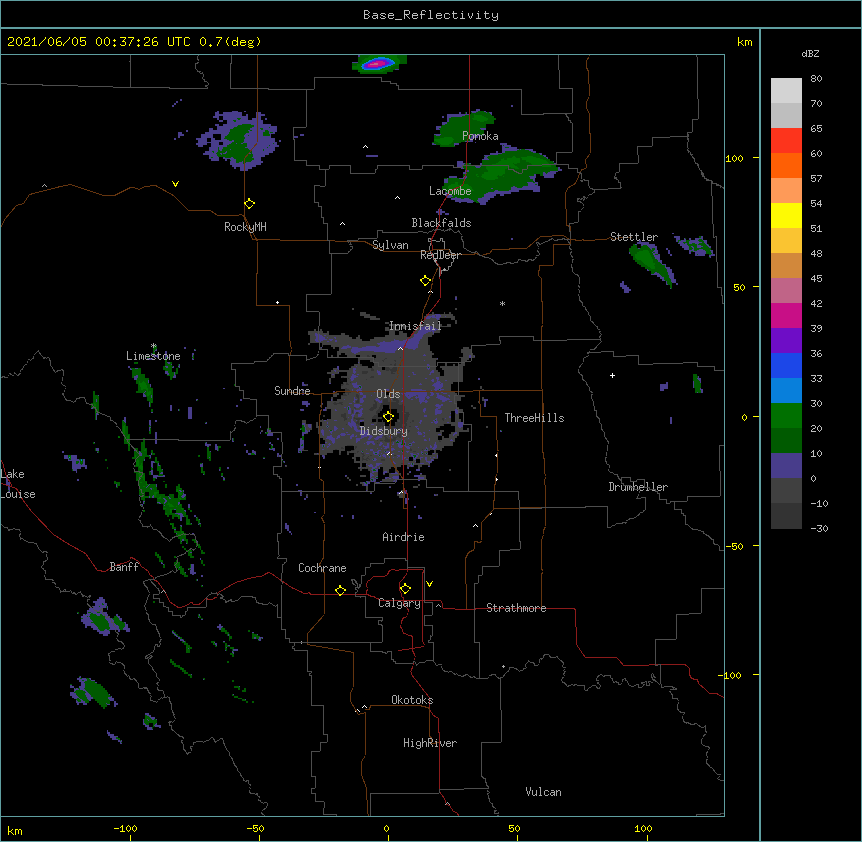The height and width of the screenshot is (842, 862).
Task: Select the Limestone label
Action: click(x=153, y=356)
